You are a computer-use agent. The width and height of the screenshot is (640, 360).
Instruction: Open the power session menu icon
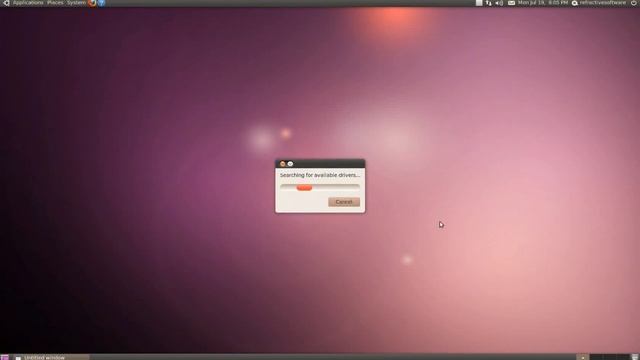(x=634, y=3)
